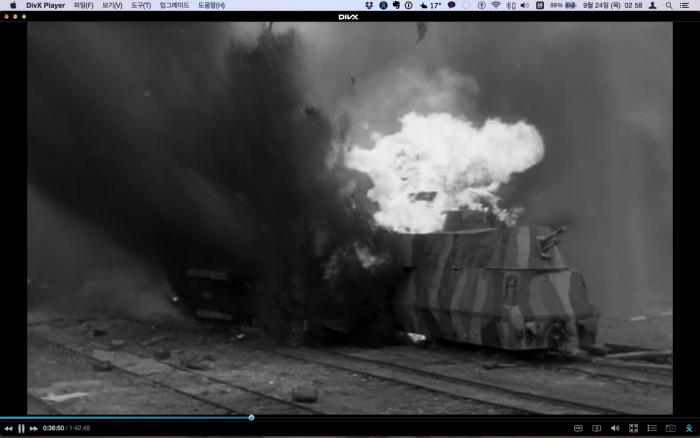
Task: Open the playlist panel icon
Action: [652, 428]
